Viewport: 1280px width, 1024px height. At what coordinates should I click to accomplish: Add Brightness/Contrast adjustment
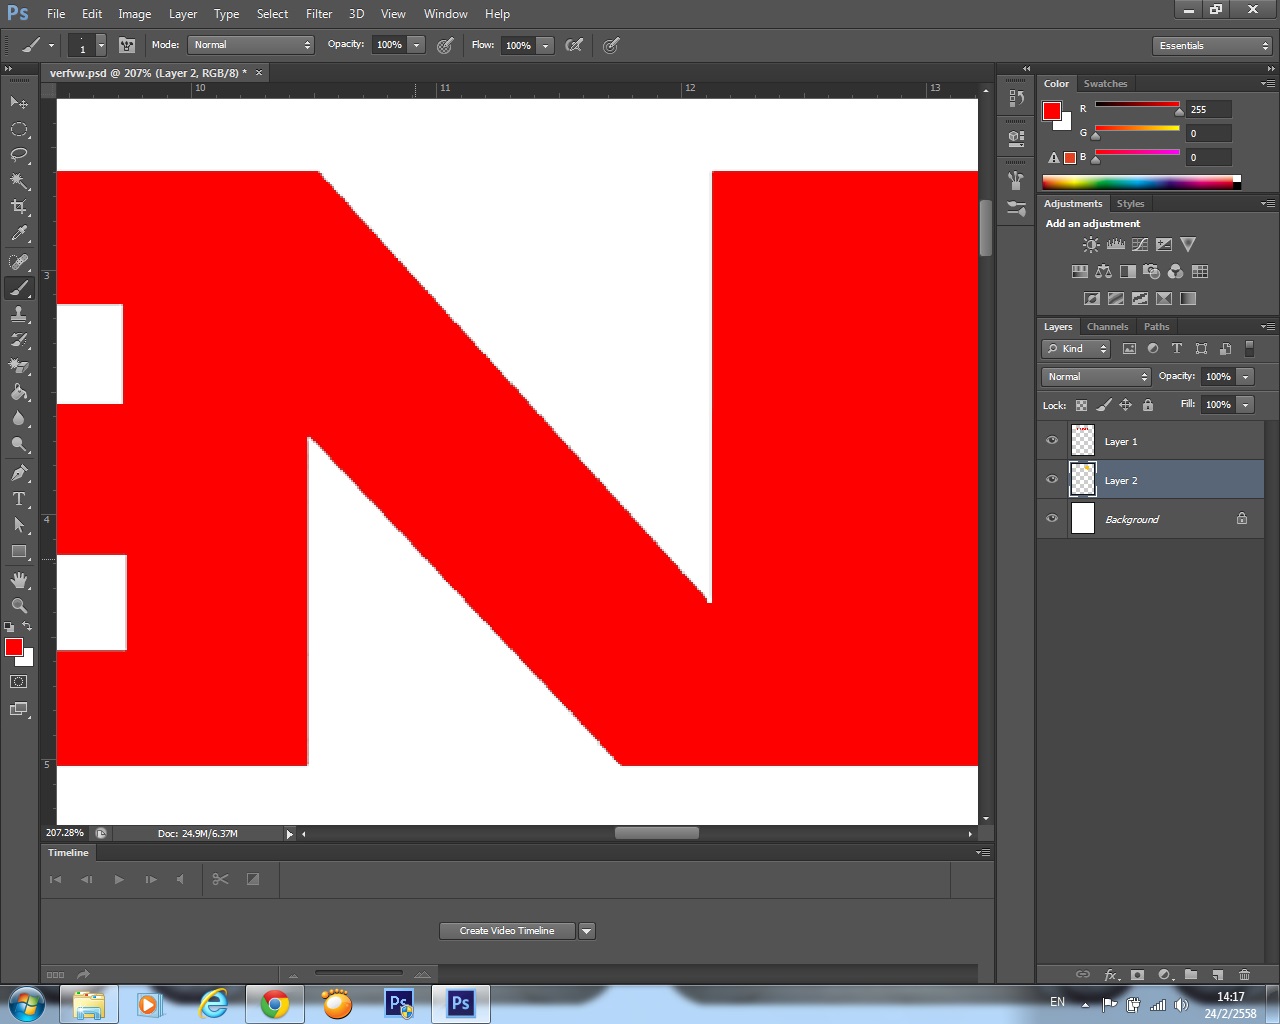pos(1091,244)
